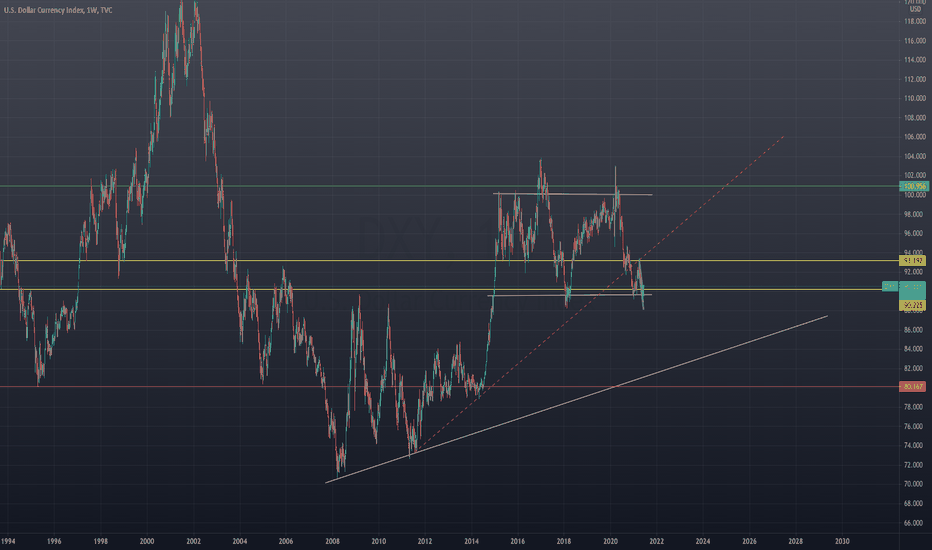Screen dimensions: 932x550
Task: Click the 74.000 price axis label
Action: pos(915,445)
